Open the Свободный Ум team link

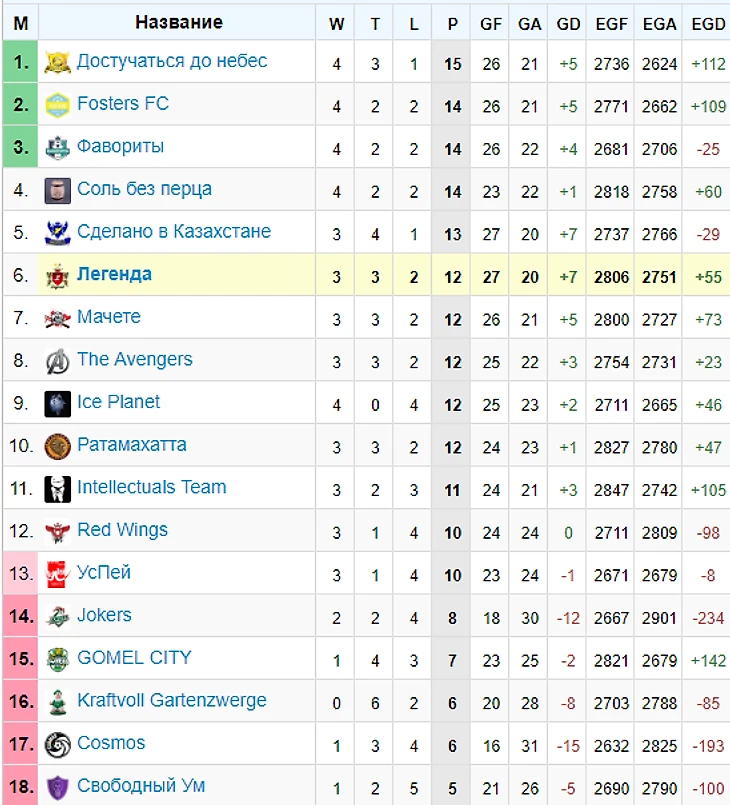[x=141, y=785]
